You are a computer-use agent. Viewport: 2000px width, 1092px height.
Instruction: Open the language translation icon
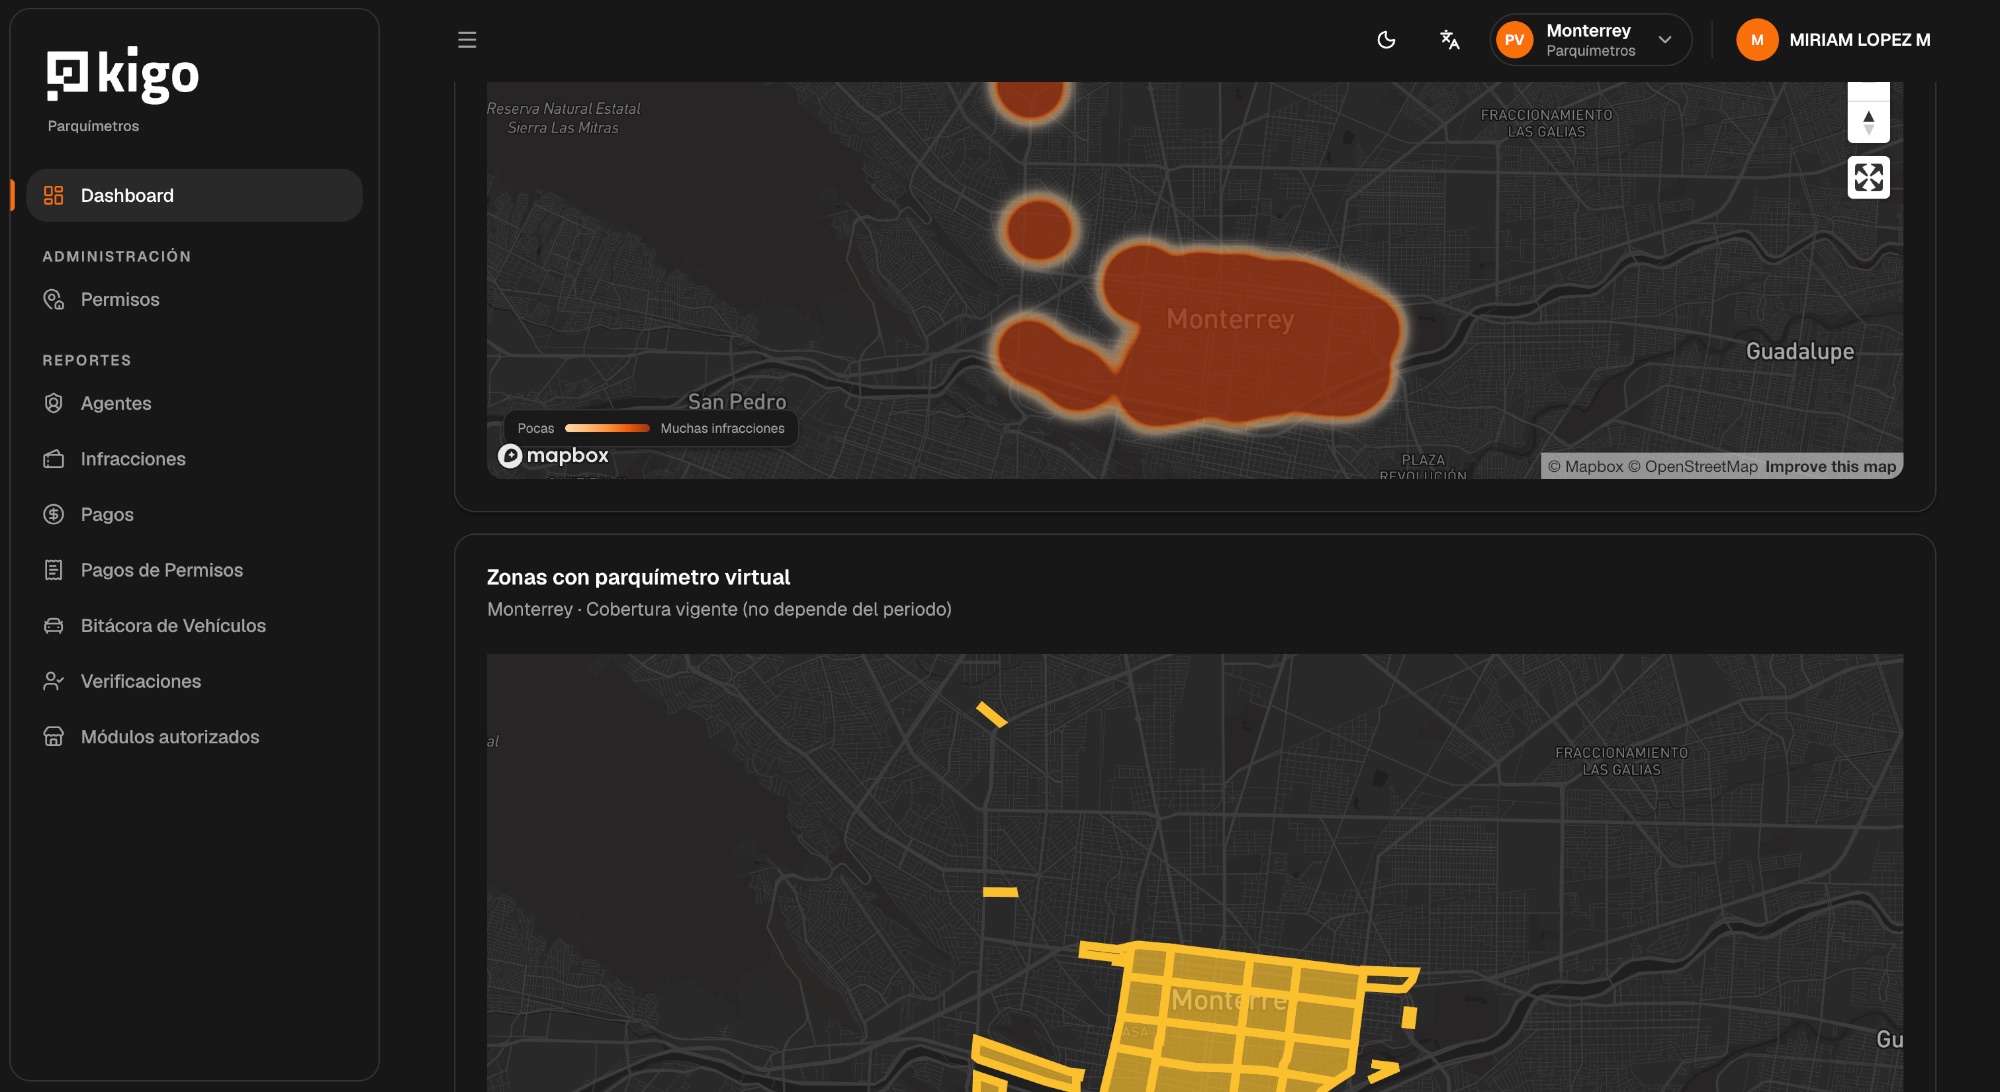coord(1449,40)
